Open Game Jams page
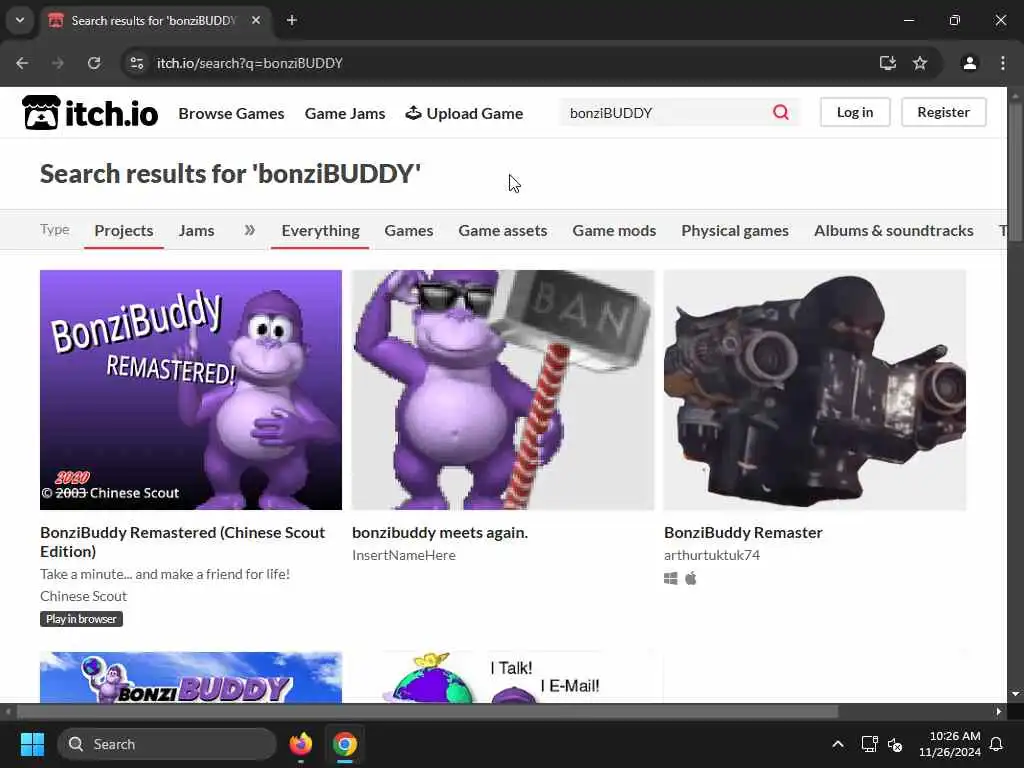The height and width of the screenshot is (768, 1024). point(345,113)
